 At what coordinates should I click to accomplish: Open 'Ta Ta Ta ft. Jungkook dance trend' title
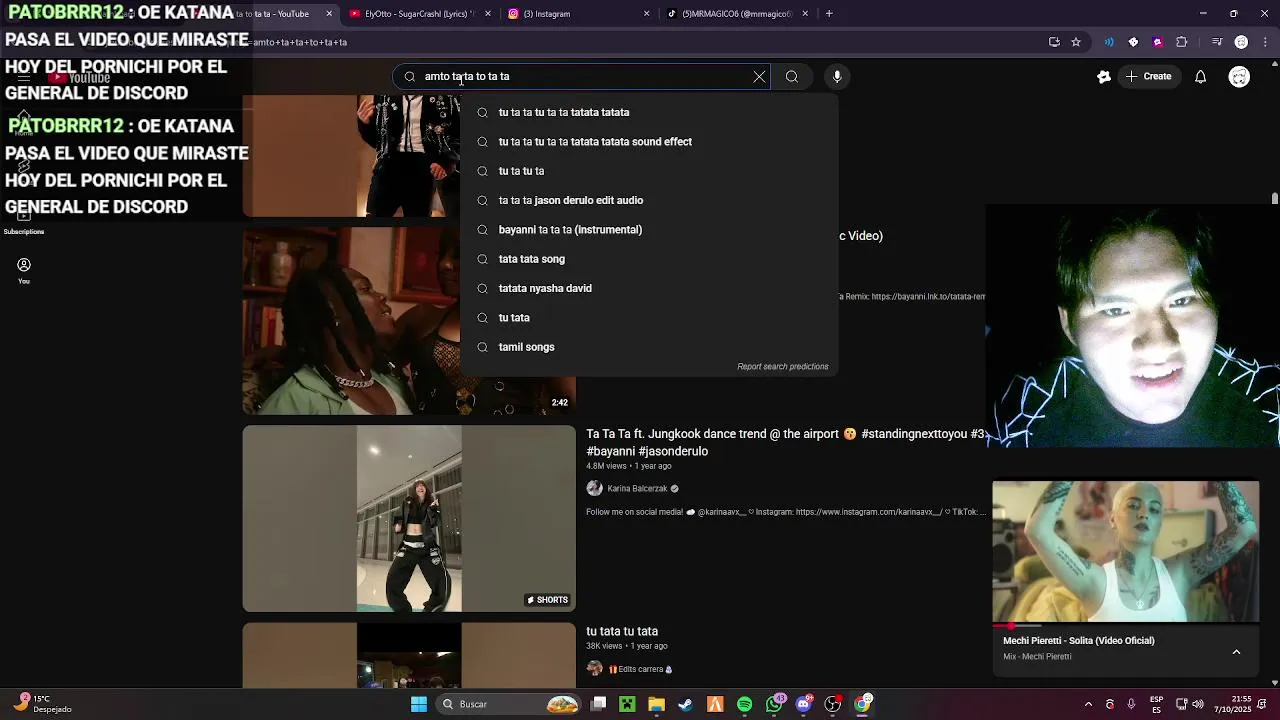point(786,442)
